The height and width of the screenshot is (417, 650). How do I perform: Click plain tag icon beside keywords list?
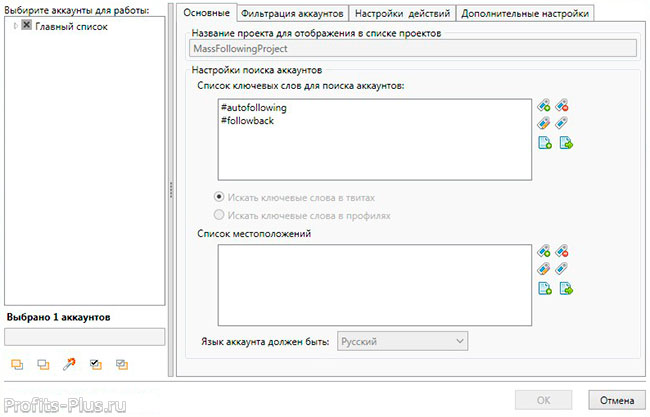coord(562,123)
